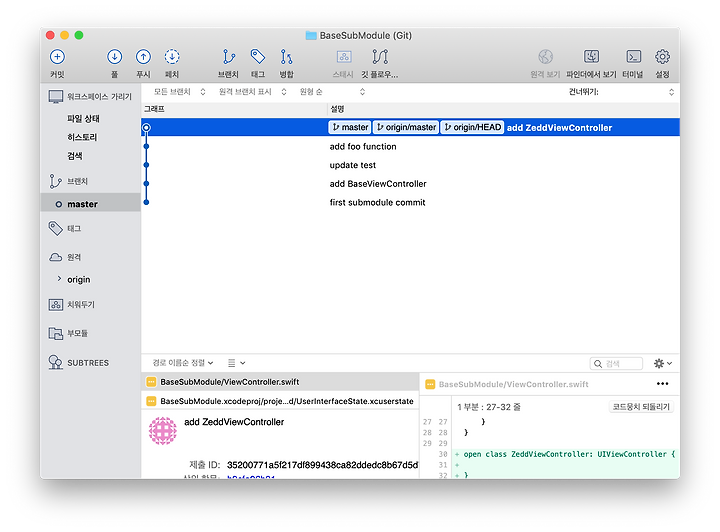The width and height of the screenshot is (720, 532).
Task: Click the Stashes (치워두기) icon in sidebar
Action: coord(56,304)
